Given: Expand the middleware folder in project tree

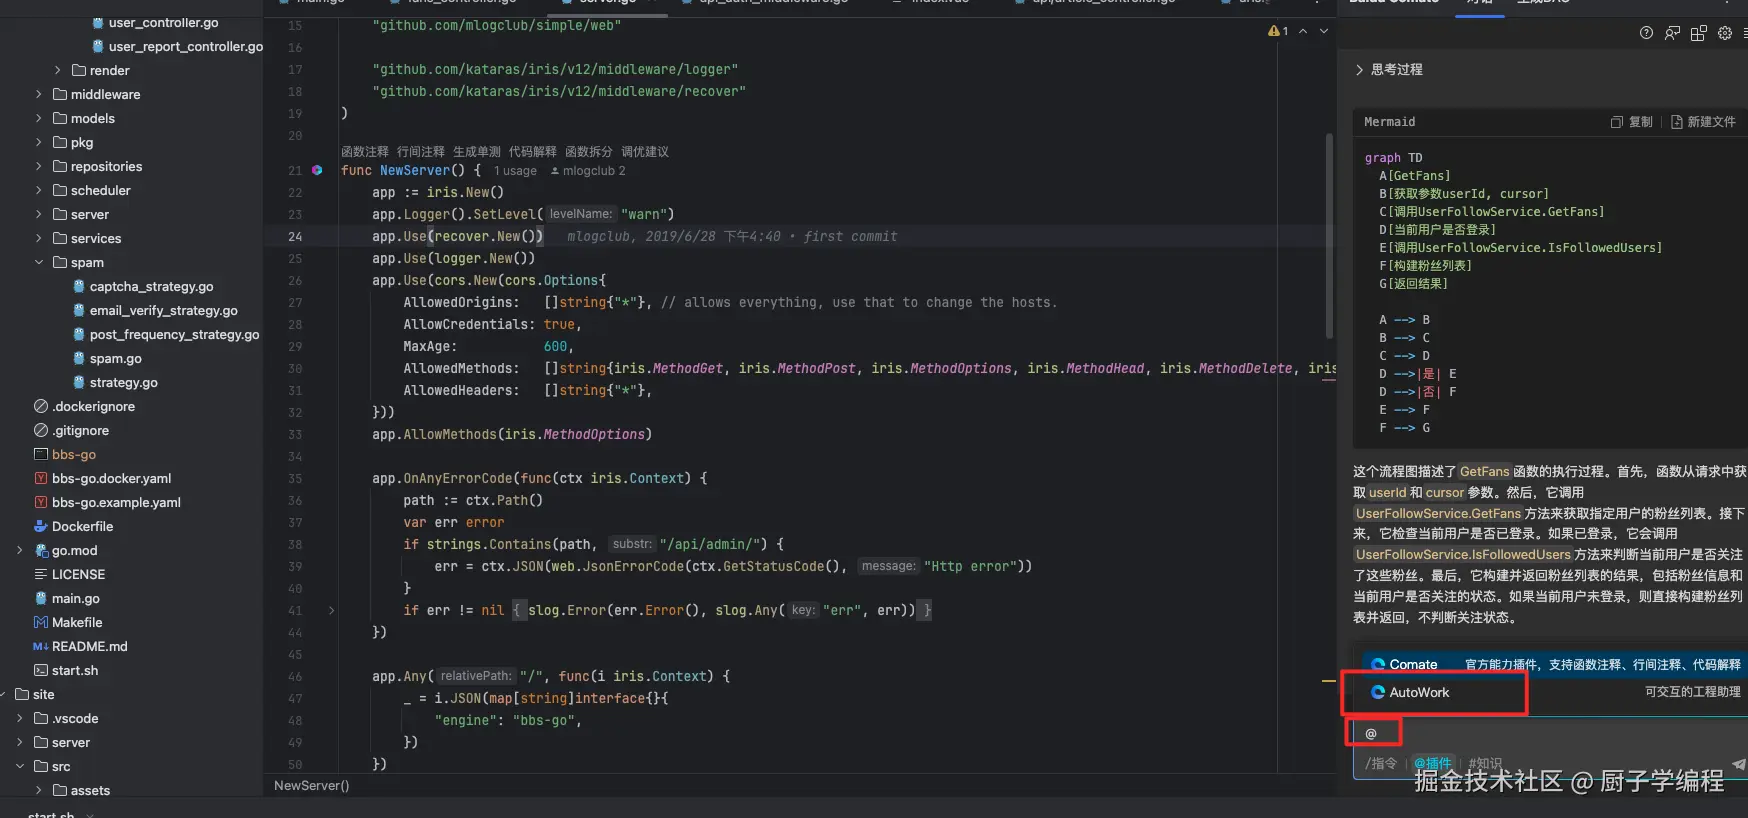Looking at the screenshot, I should click(x=39, y=95).
